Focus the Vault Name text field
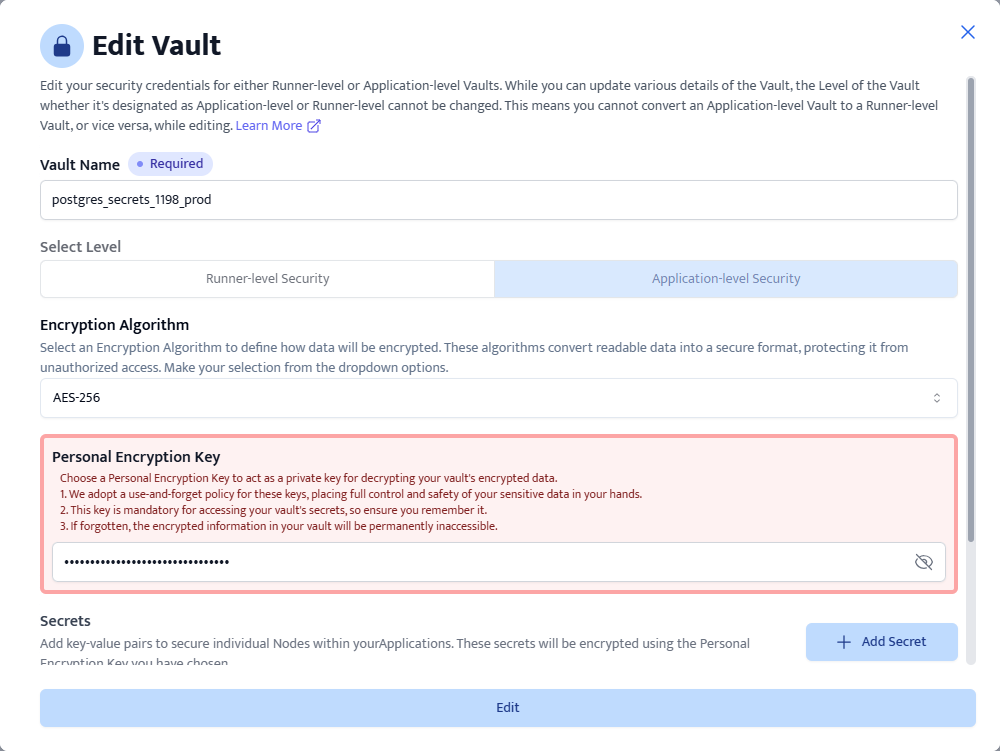1000x751 pixels. [x=498, y=200]
